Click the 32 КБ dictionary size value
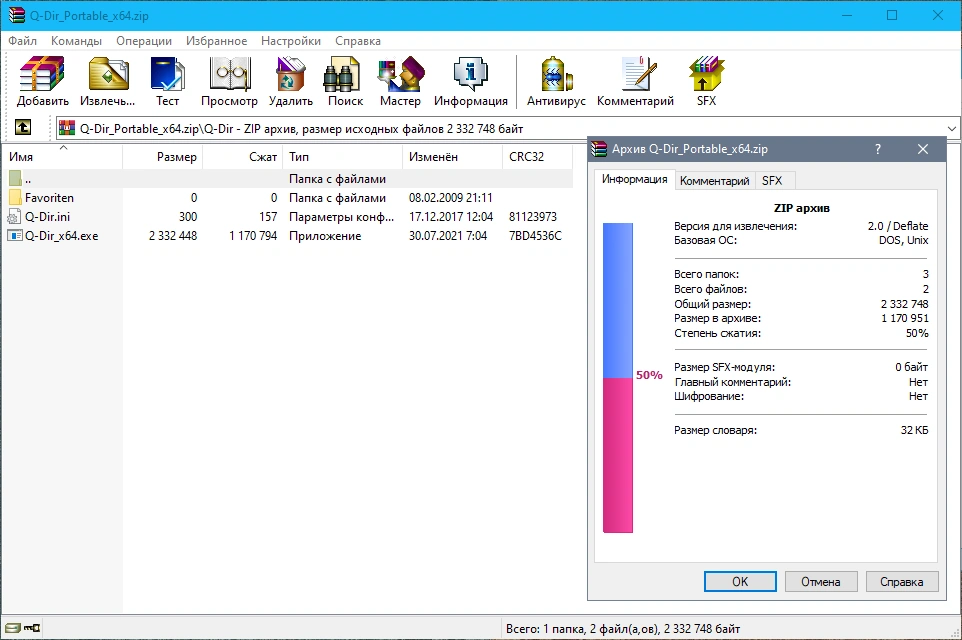Image resolution: width=962 pixels, height=640 pixels. click(914, 430)
